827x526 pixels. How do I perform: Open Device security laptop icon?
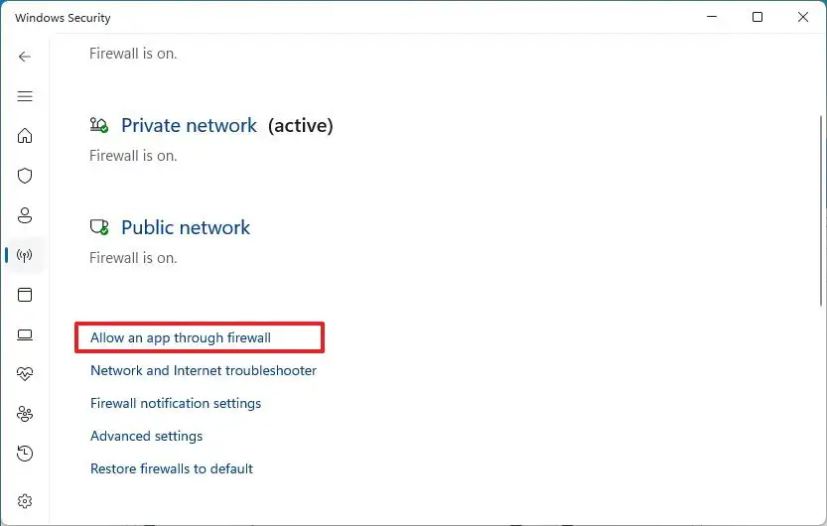(x=25, y=335)
